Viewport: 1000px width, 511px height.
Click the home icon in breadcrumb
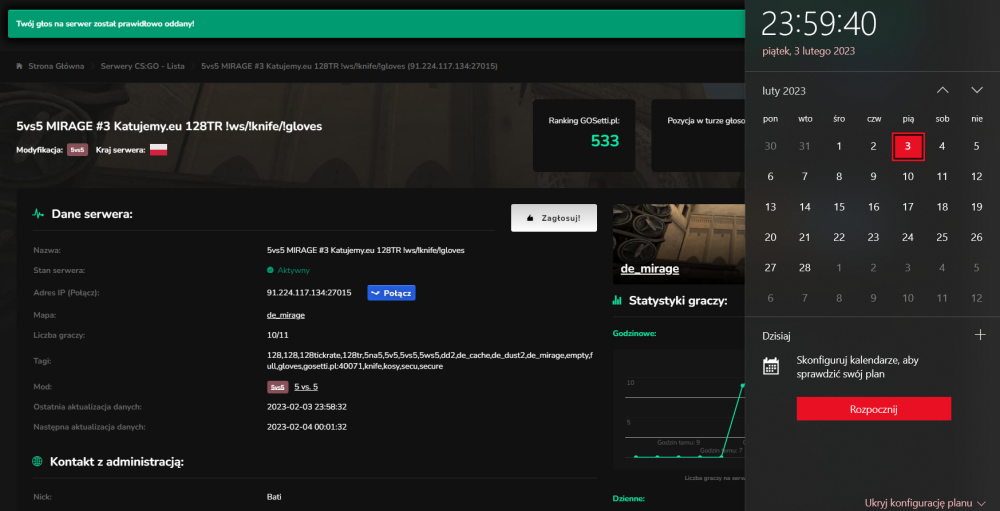(x=20, y=66)
